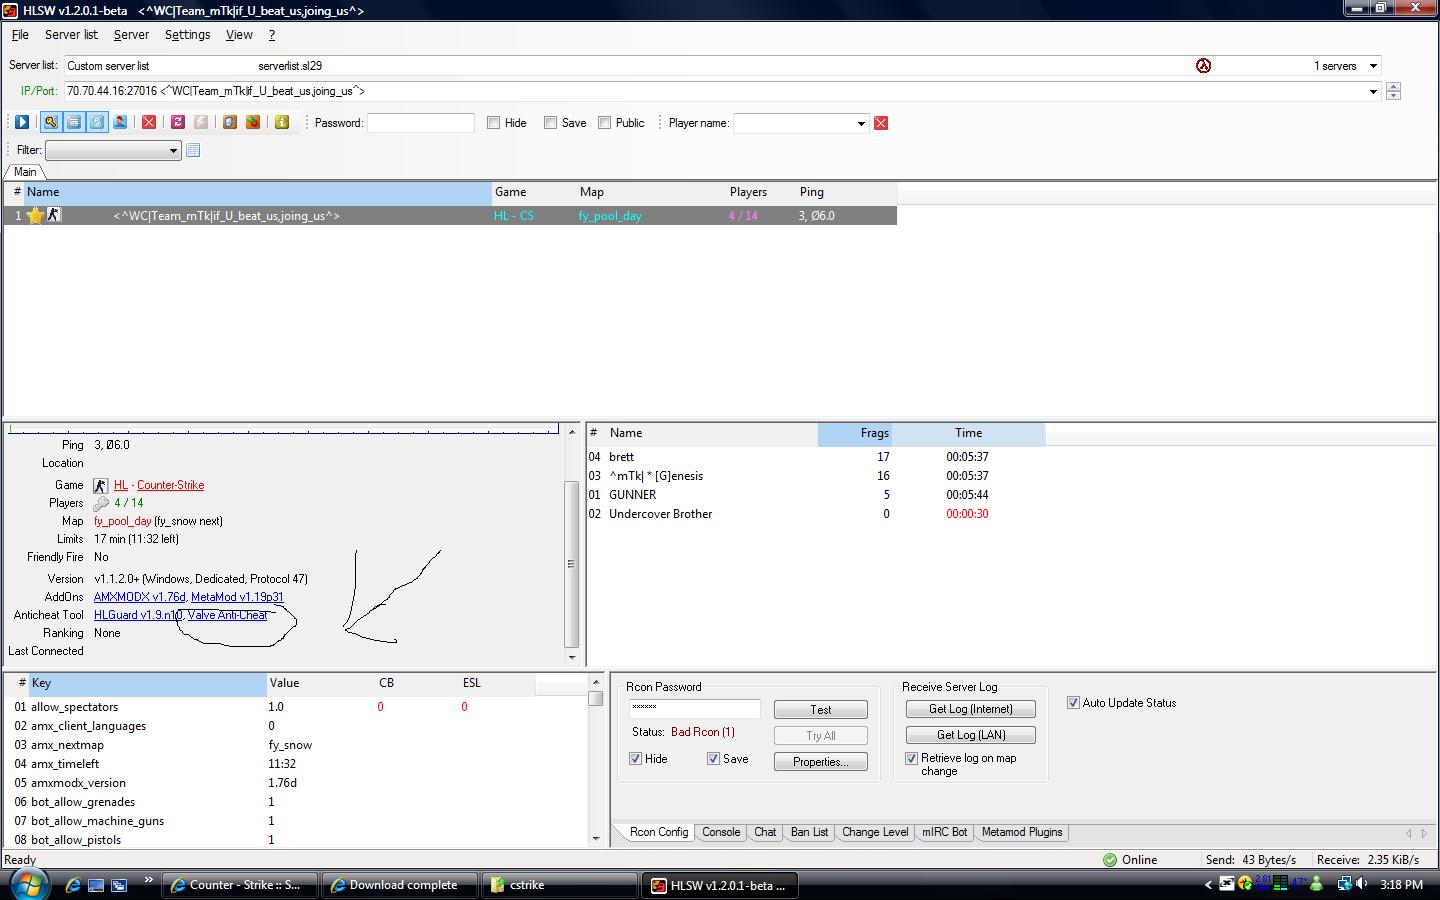The height and width of the screenshot is (900, 1440).
Task: Click the Rcon tabs right scroll arrow
Action: [x=1424, y=832]
